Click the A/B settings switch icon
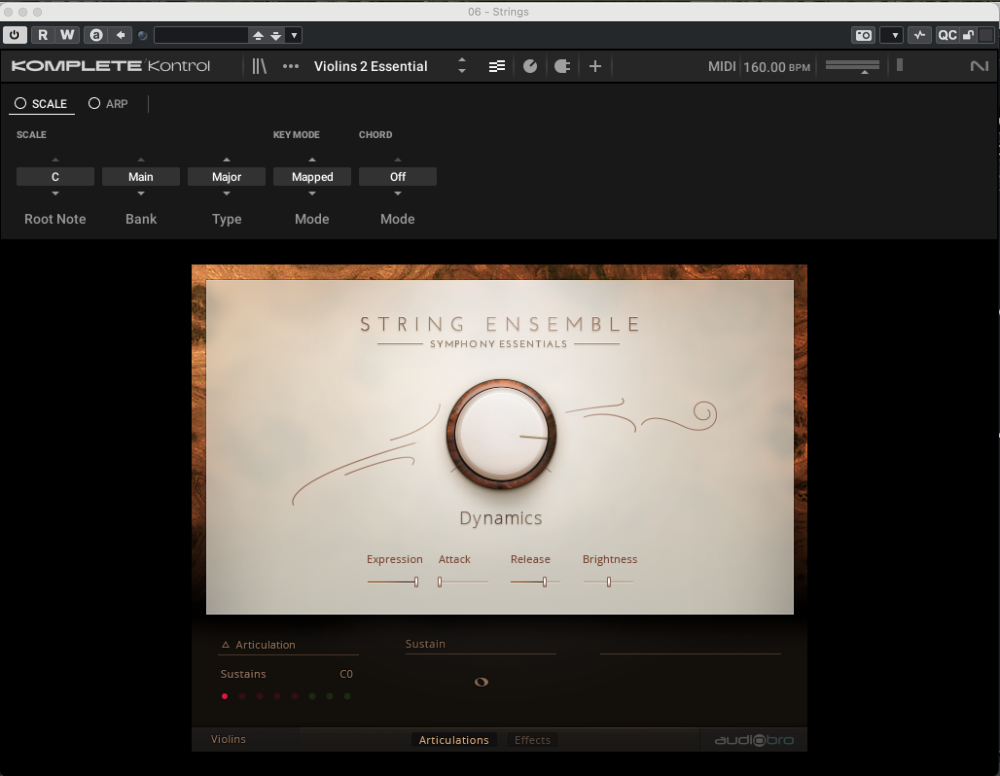The width and height of the screenshot is (1000, 776). point(96,35)
